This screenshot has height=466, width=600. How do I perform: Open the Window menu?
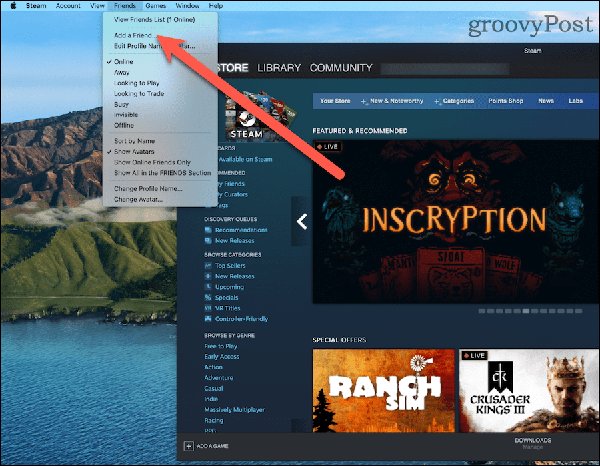pos(187,6)
